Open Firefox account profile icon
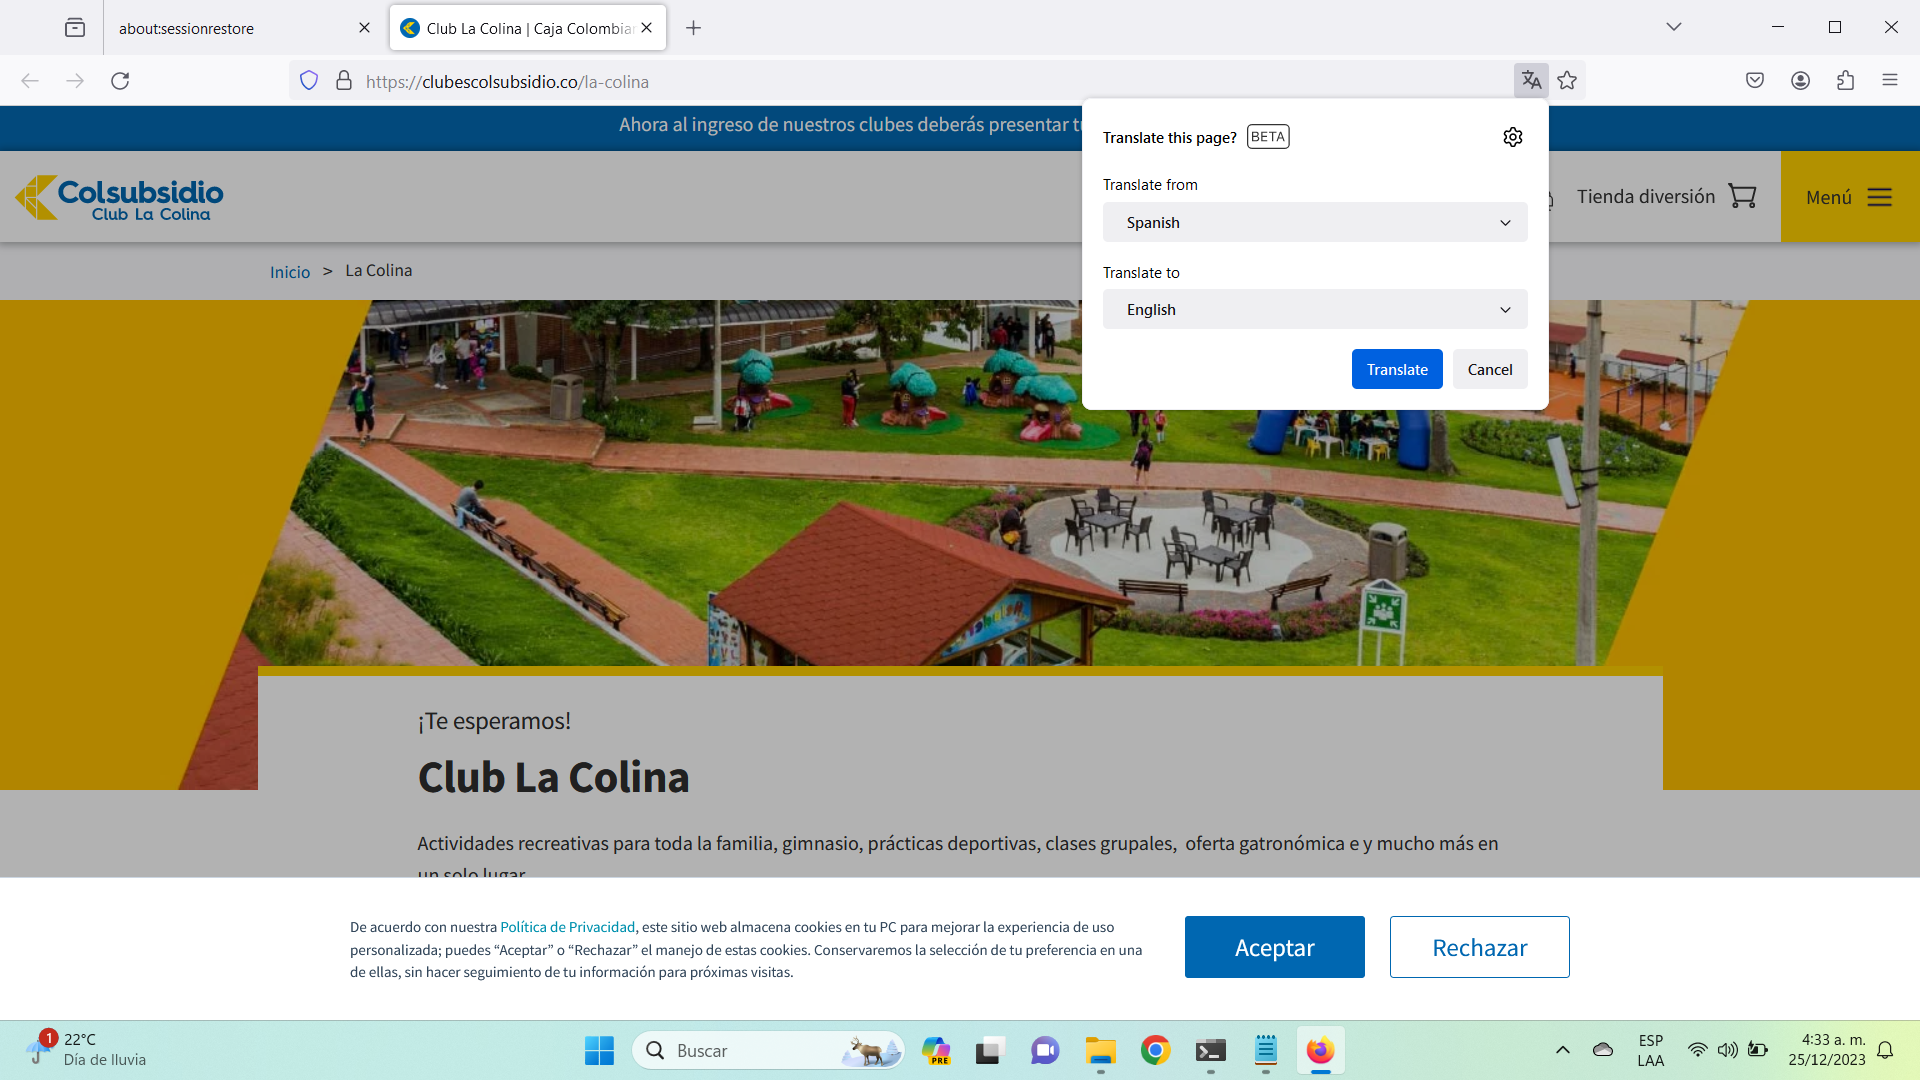The height and width of the screenshot is (1080, 1920). pyautogui.click(x=1800, y=81)
